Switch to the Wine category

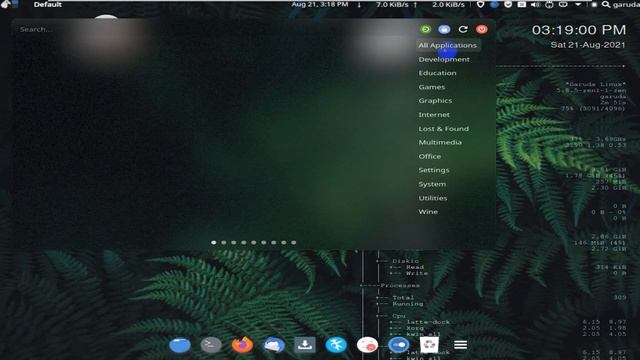coord(428,212)
